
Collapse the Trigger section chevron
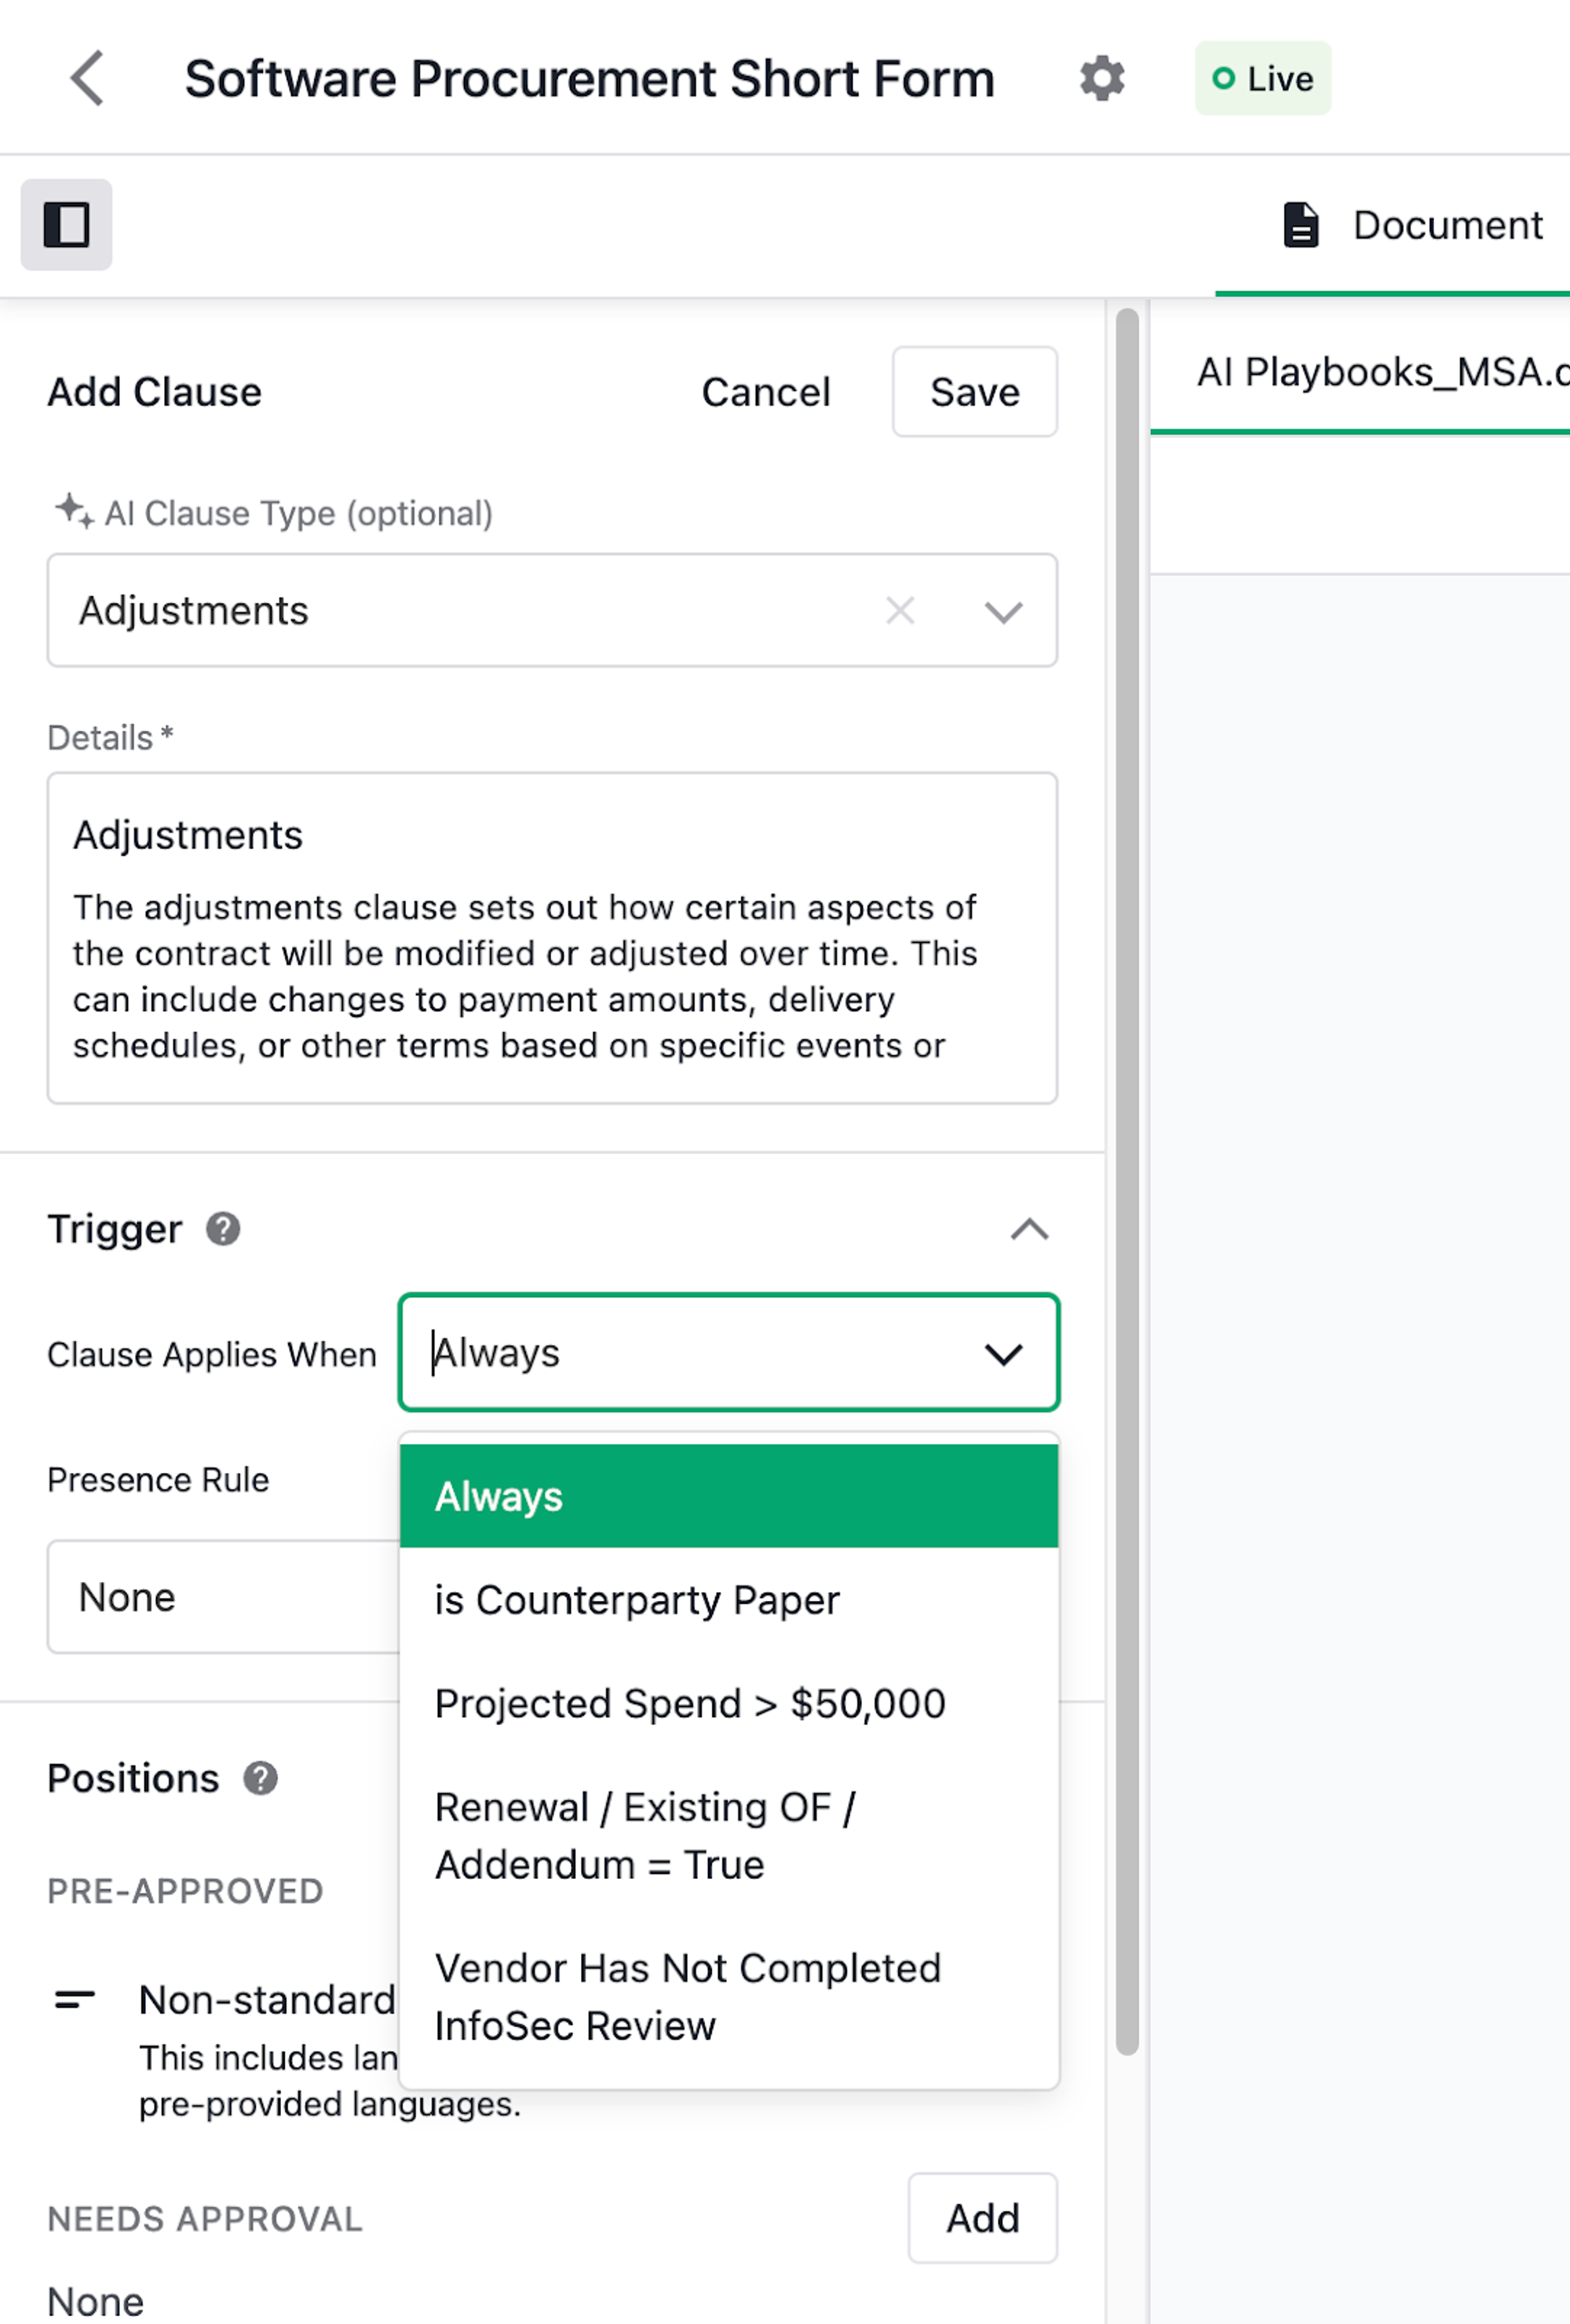click(1029, 1229)
